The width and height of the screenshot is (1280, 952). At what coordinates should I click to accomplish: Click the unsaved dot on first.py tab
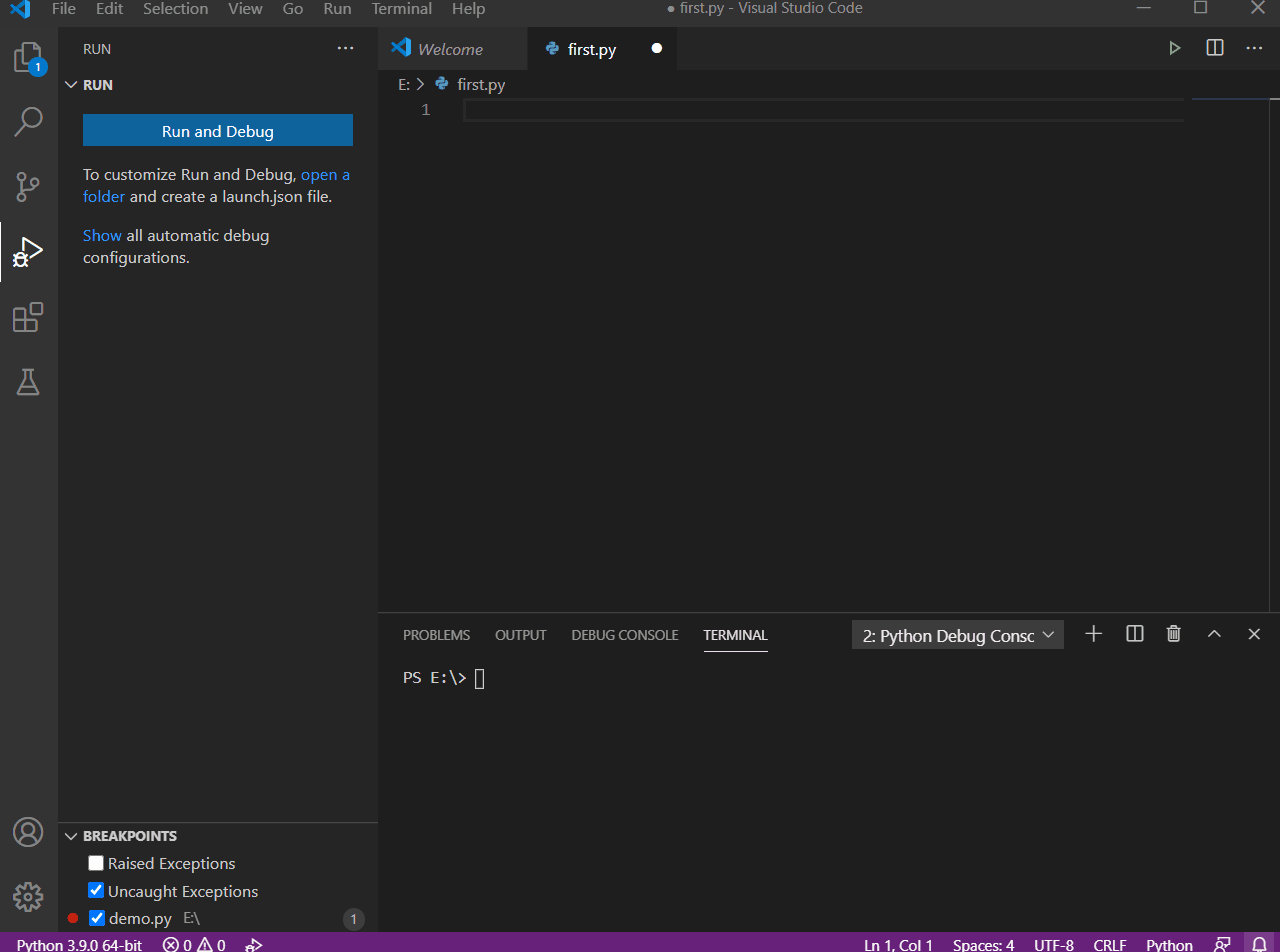tap(657, 48)
